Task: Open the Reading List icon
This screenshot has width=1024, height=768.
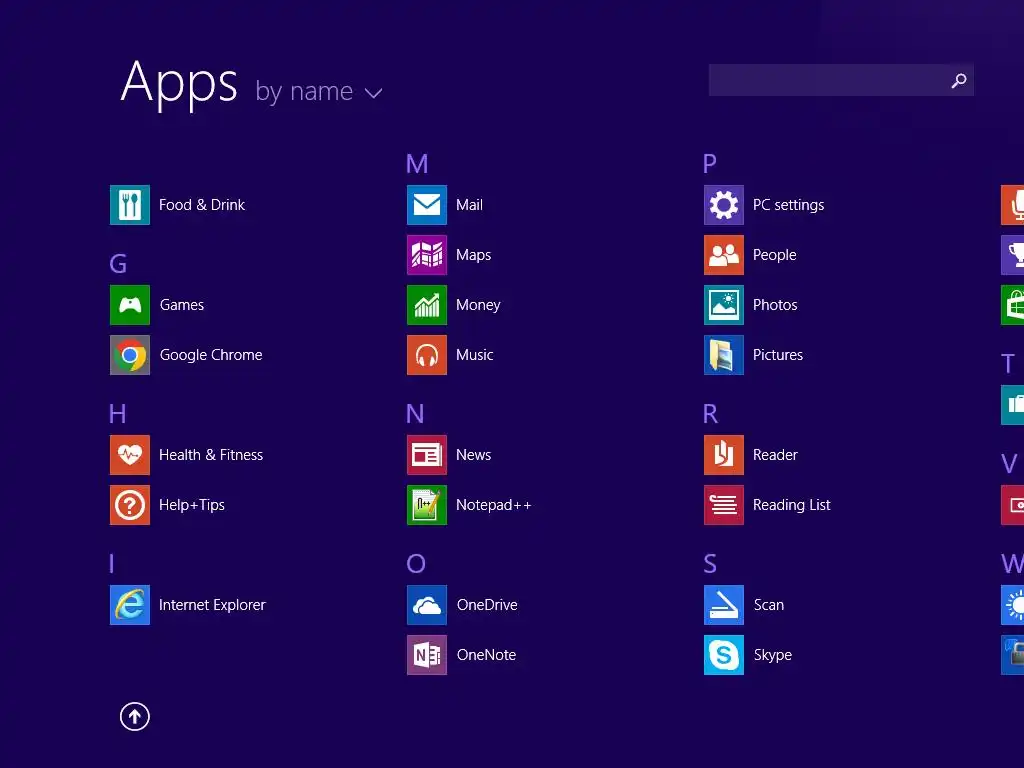Action: coord(724,505)
